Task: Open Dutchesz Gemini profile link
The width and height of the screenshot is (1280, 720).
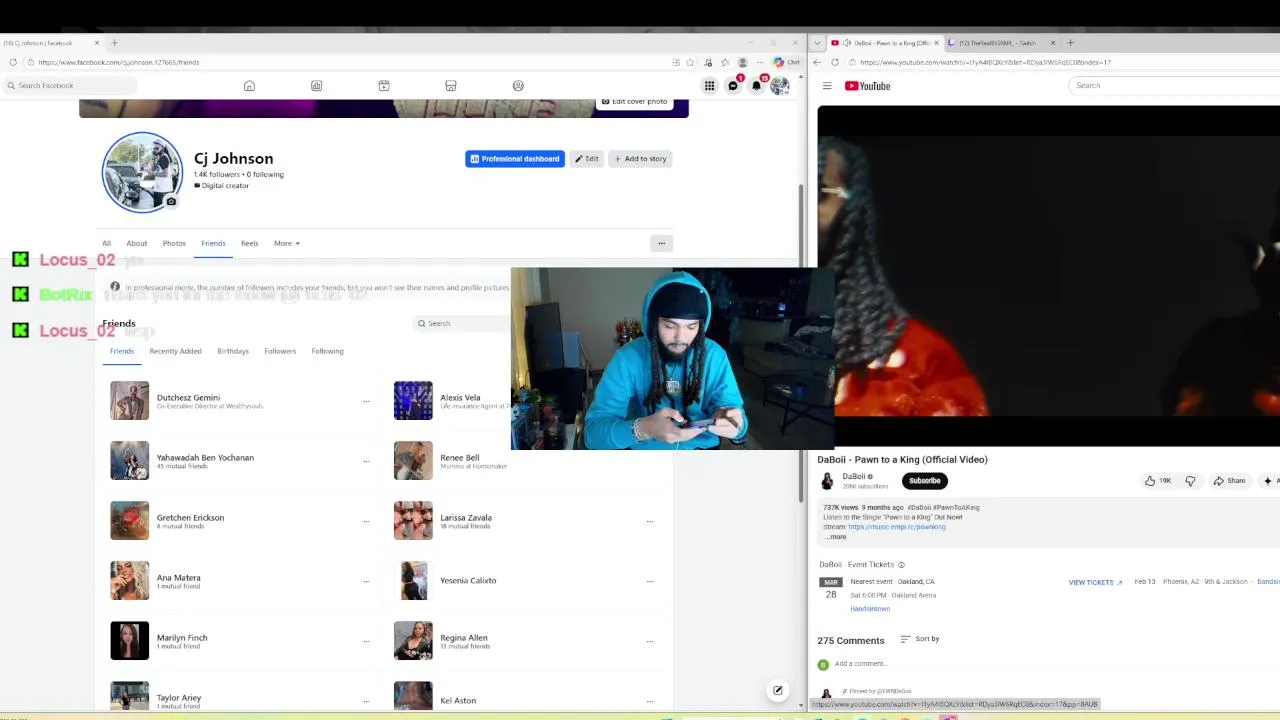Action: click(x=188, y=397)
